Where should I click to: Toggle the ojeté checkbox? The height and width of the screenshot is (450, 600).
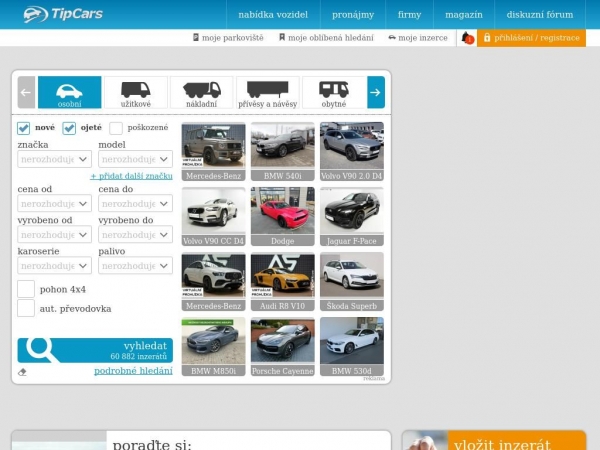click(x=69, y=128)
